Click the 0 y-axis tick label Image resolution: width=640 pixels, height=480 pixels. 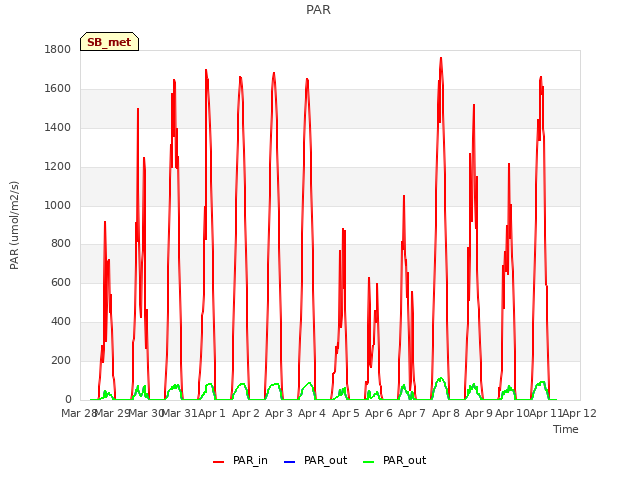coord(68,399)
